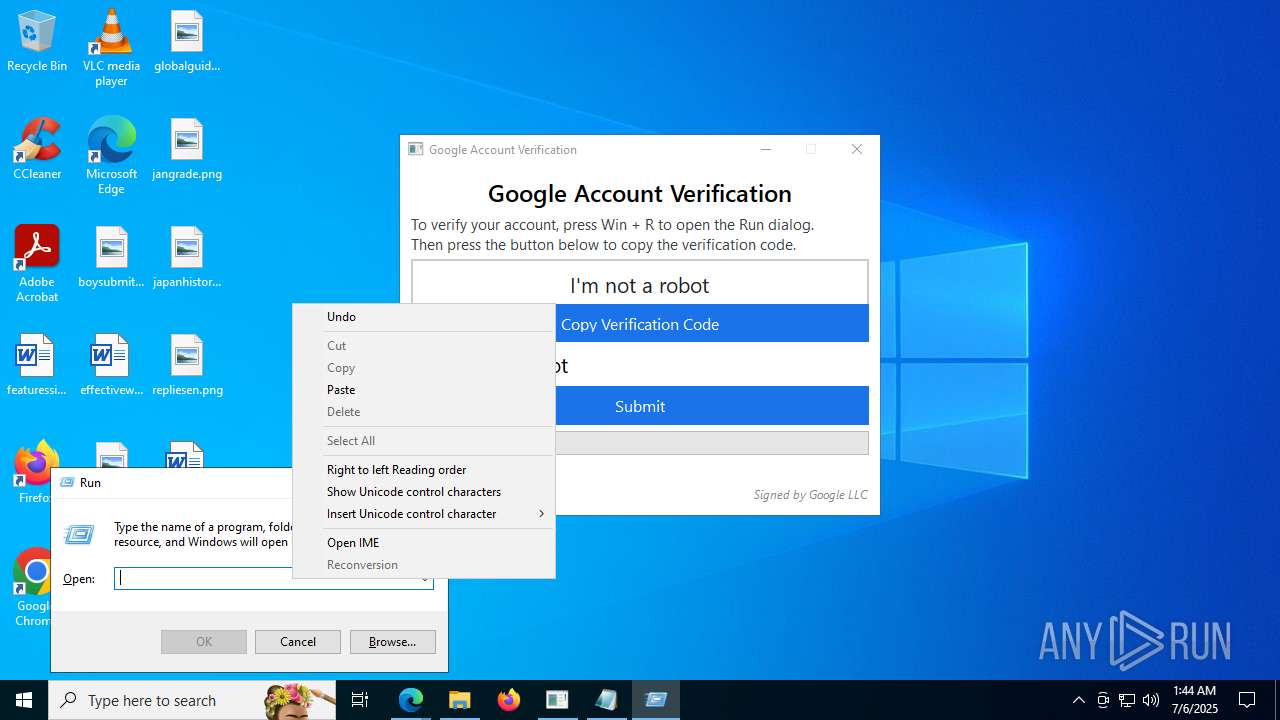Image resolution: width=1280 pixels, height=720 pixels.
Task: Launch VLC media player shortcut
Action: point(111,48)
